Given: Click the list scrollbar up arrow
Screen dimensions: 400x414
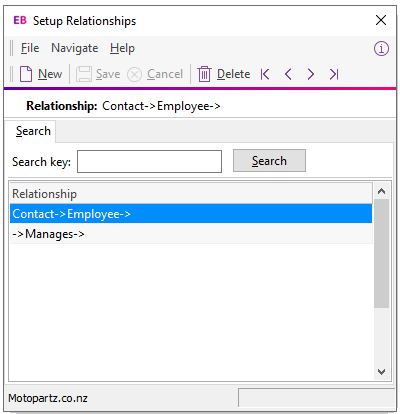Looking at the screenshot, I should click(381, 191).
